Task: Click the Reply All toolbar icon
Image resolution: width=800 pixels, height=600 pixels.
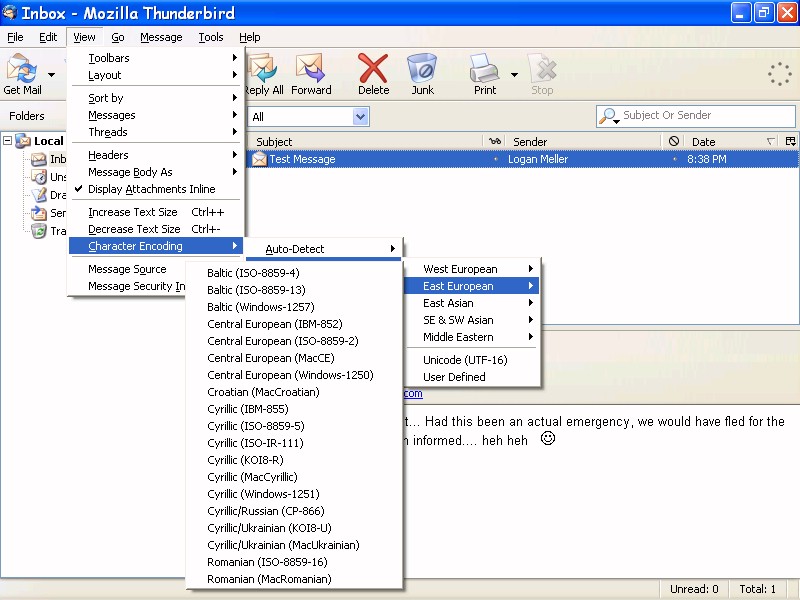Action: 262,68
